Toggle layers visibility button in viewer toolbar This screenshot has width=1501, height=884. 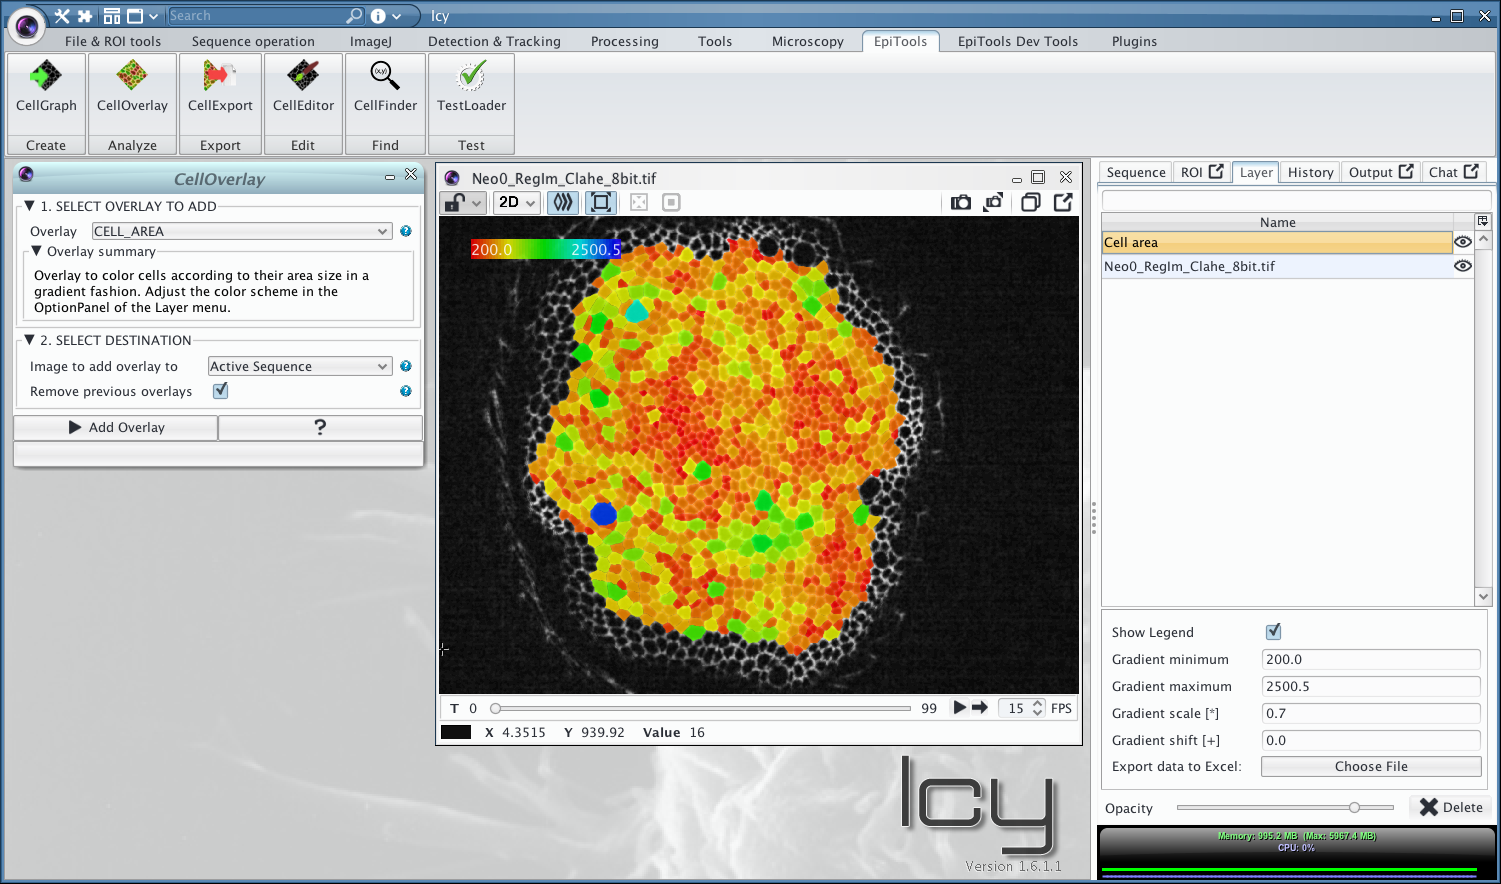[x=564, y=202]
